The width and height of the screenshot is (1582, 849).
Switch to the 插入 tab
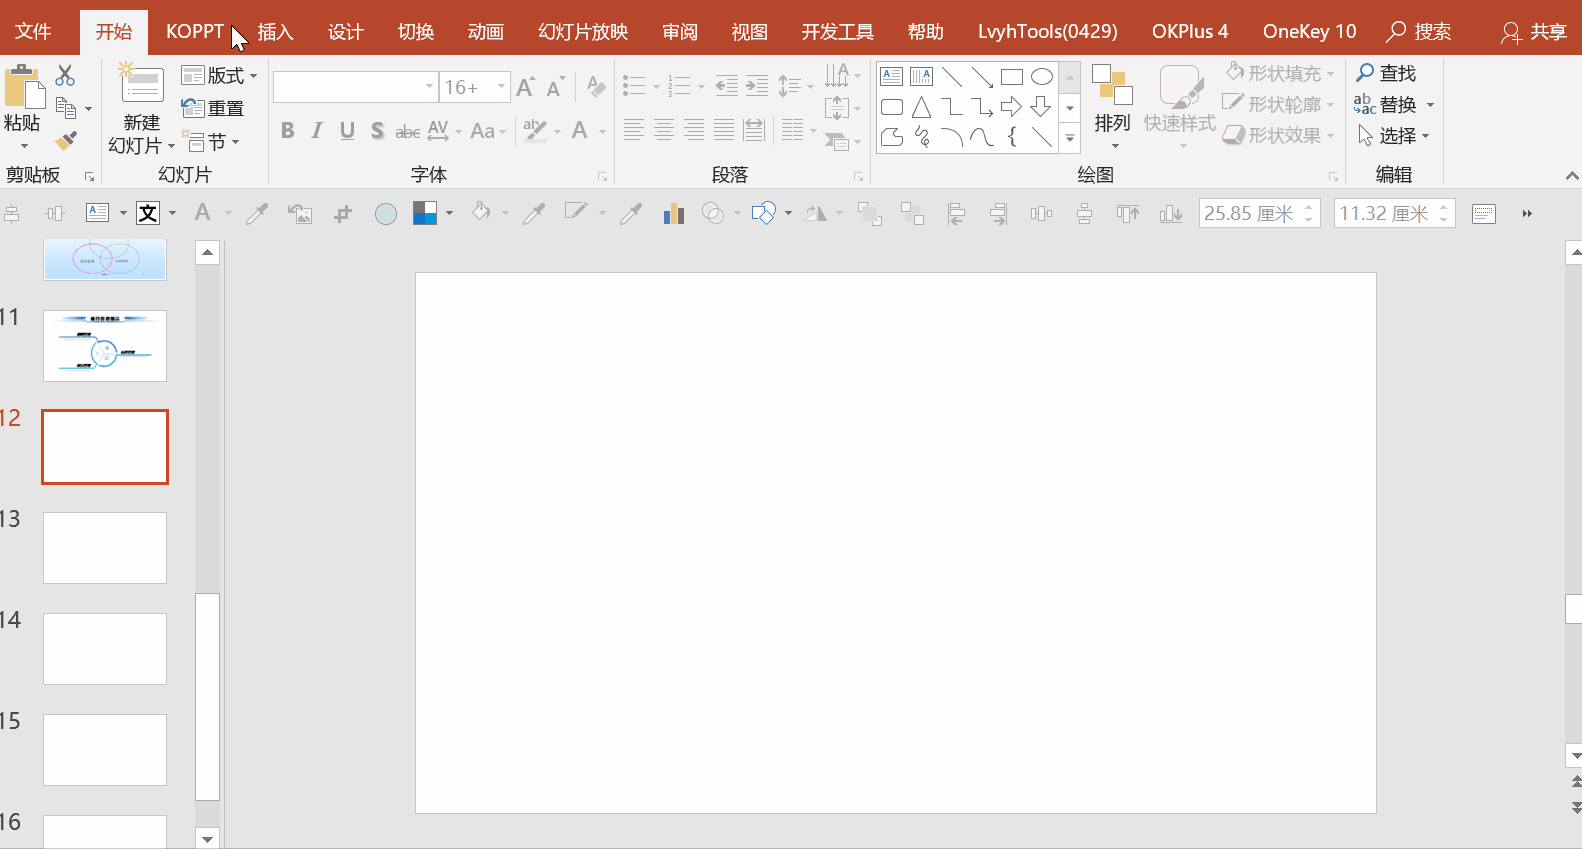pos(275,32)
